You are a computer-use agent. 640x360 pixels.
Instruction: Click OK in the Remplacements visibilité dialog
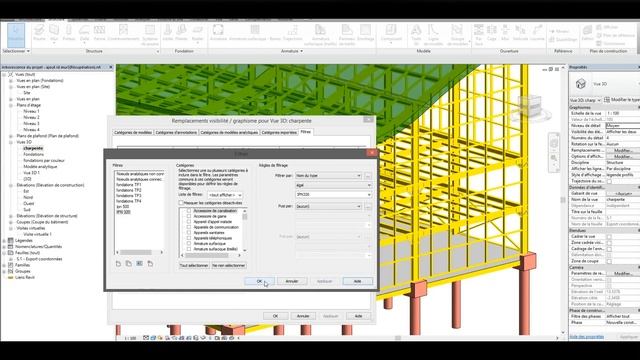point(276,316)
